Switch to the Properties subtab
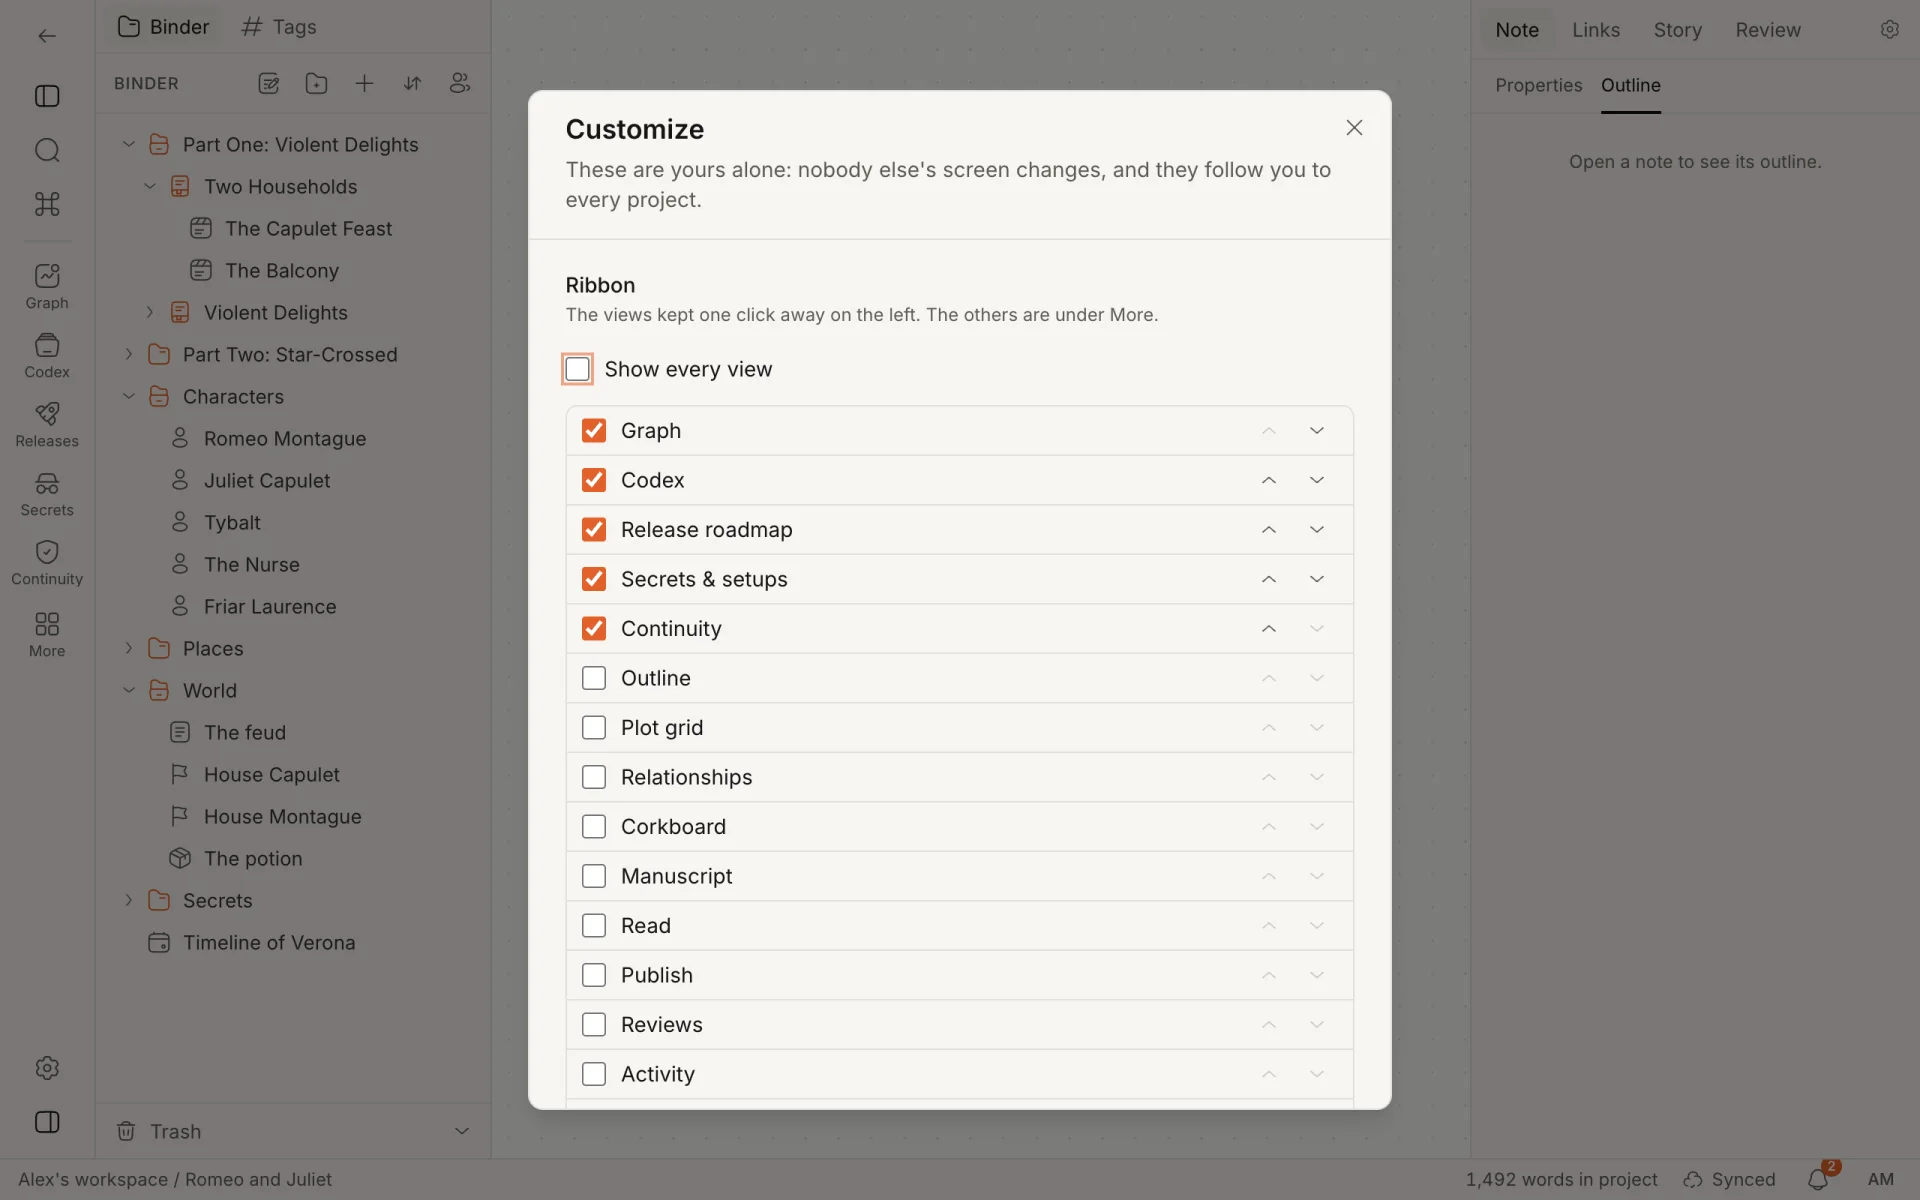This screenshot has height=1200, width=1920. click(1538, 85)
